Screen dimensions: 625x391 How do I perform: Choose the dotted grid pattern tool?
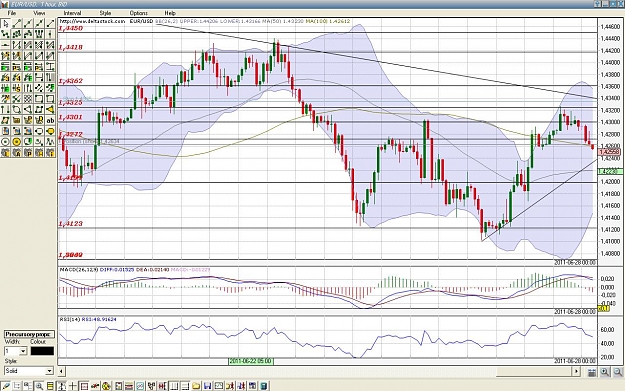point(28,98)
